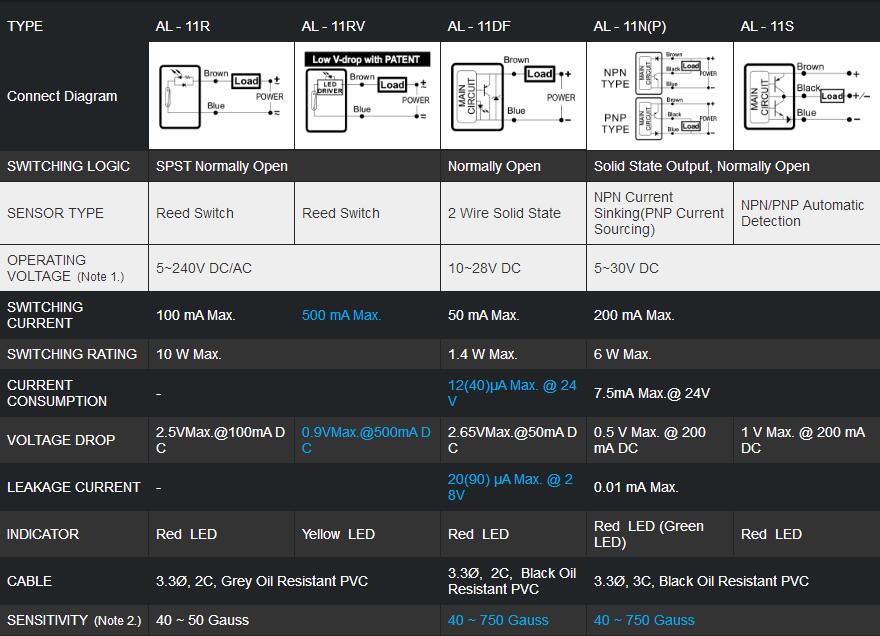880x636 pixels.
Task: Click Note 2. next to SENSITIVITY
Action: tap(117, 621)
